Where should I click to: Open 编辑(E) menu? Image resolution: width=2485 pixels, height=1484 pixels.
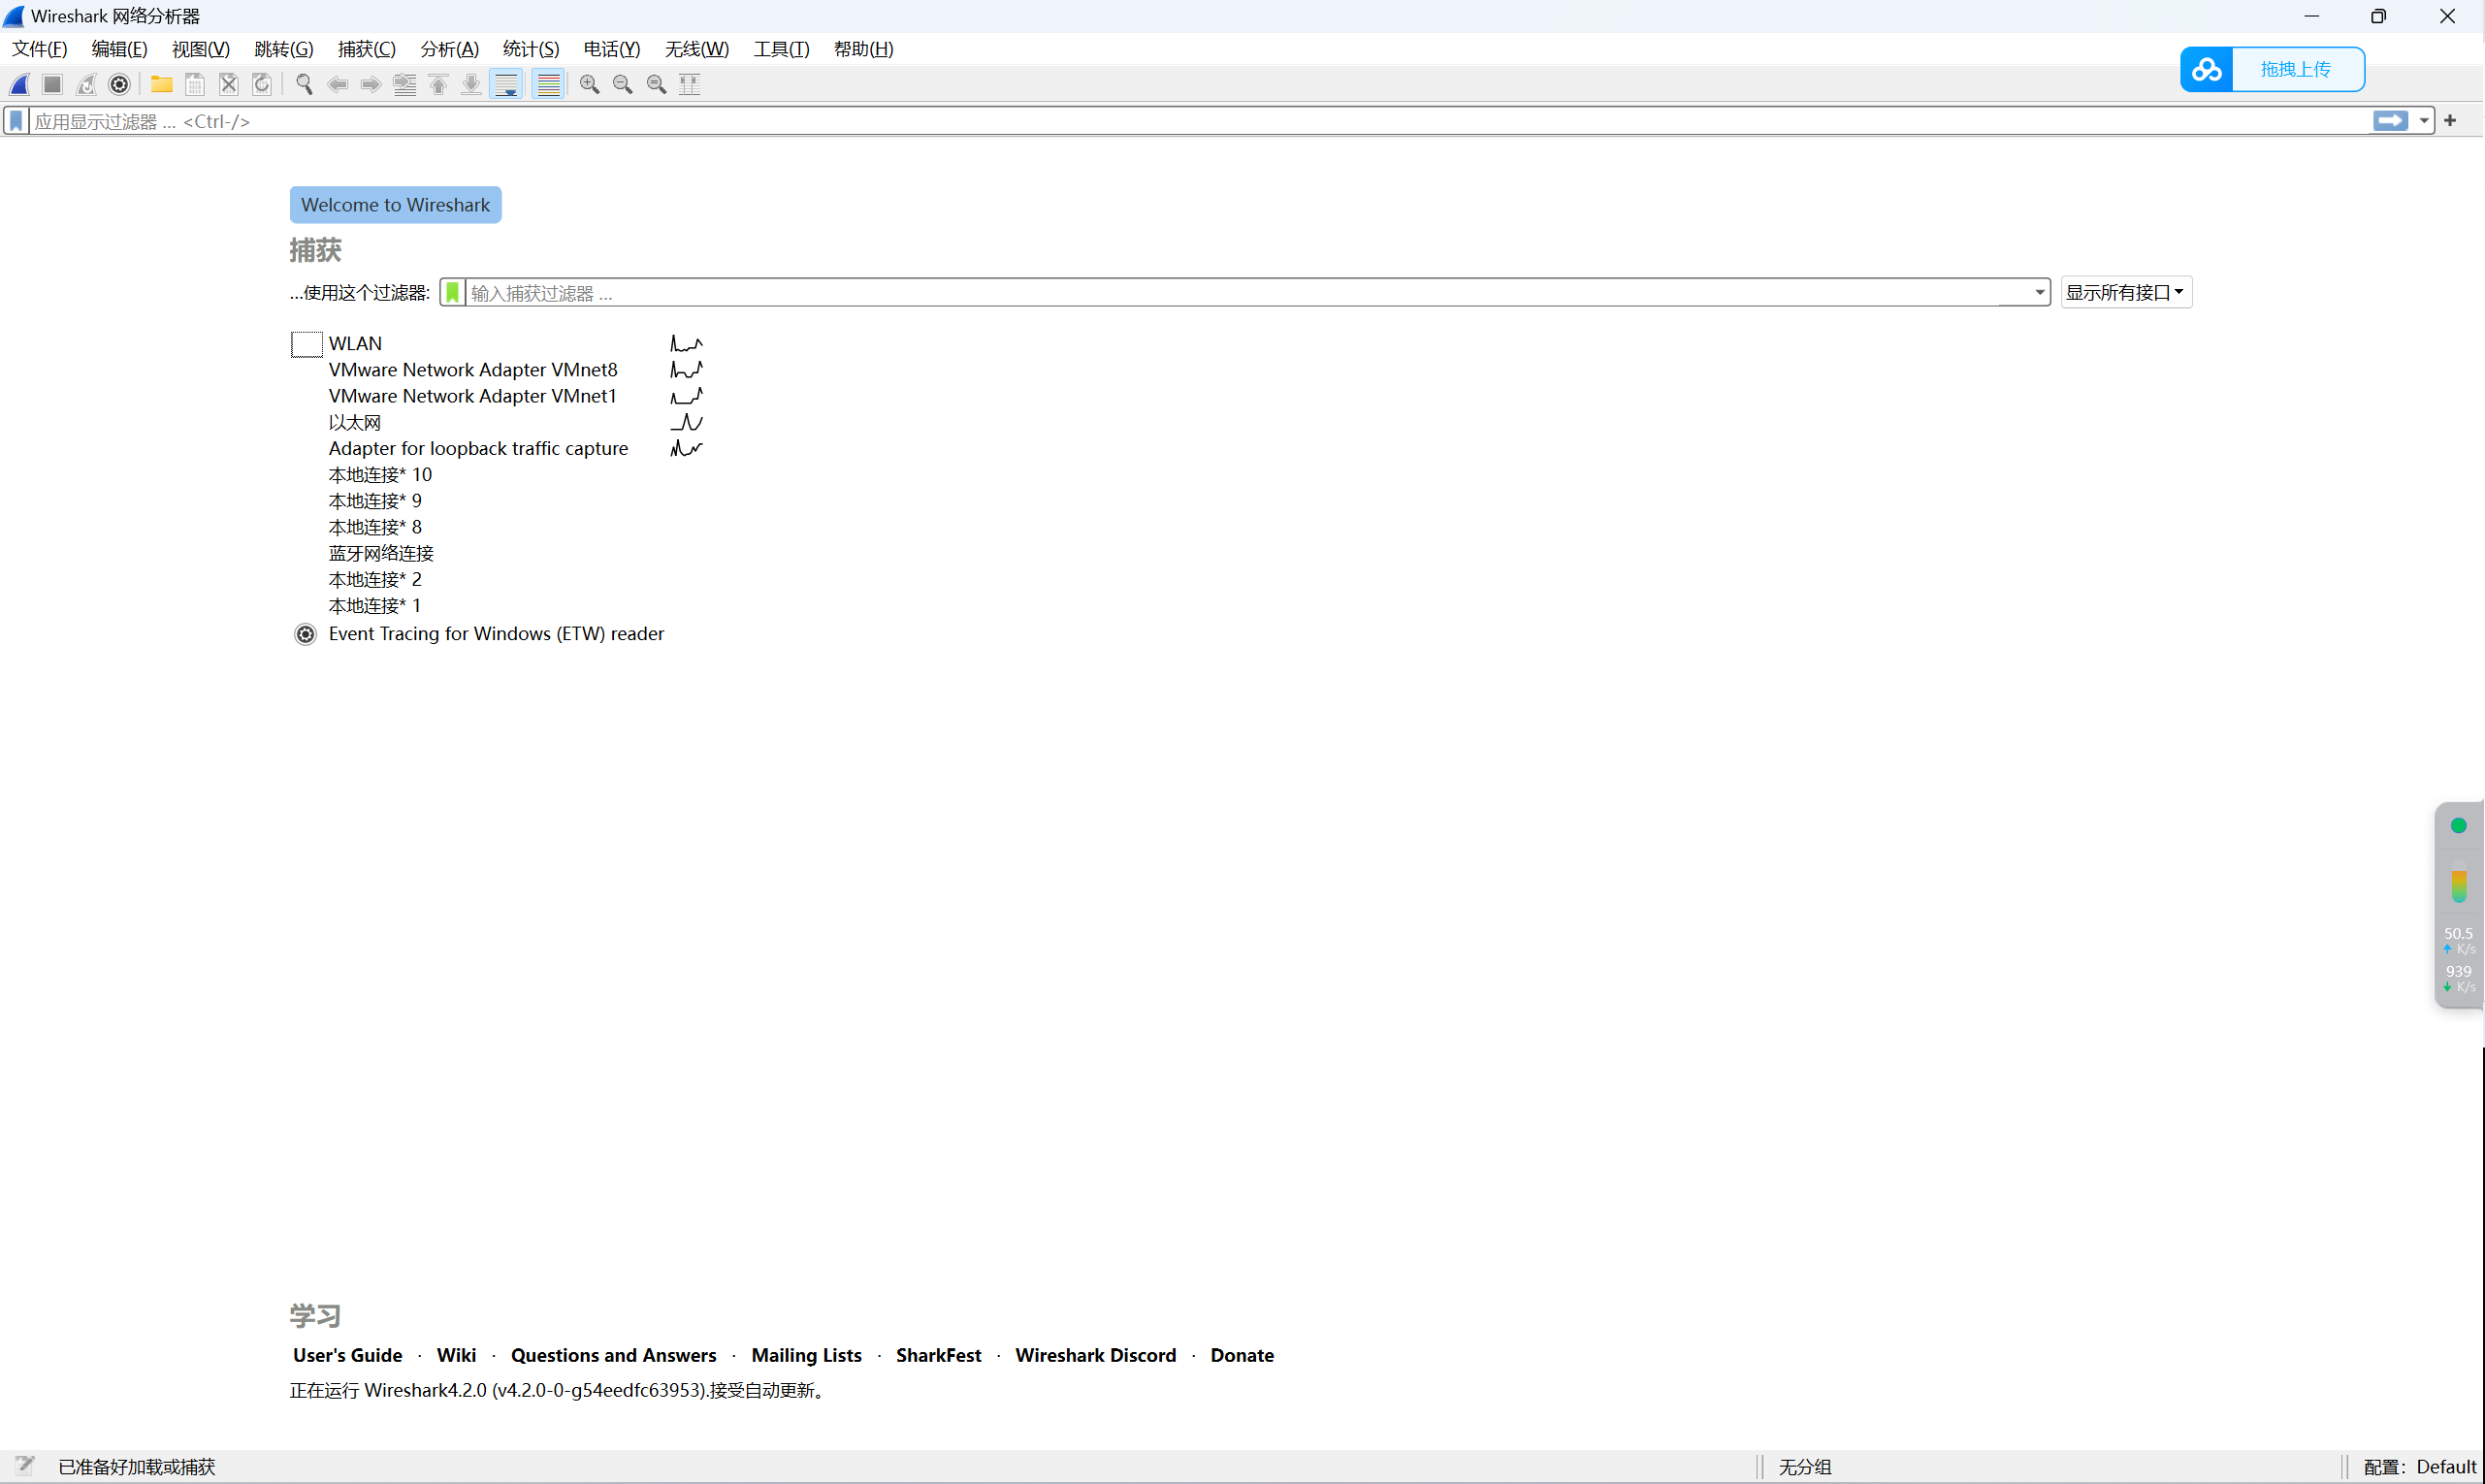point(119,49)
